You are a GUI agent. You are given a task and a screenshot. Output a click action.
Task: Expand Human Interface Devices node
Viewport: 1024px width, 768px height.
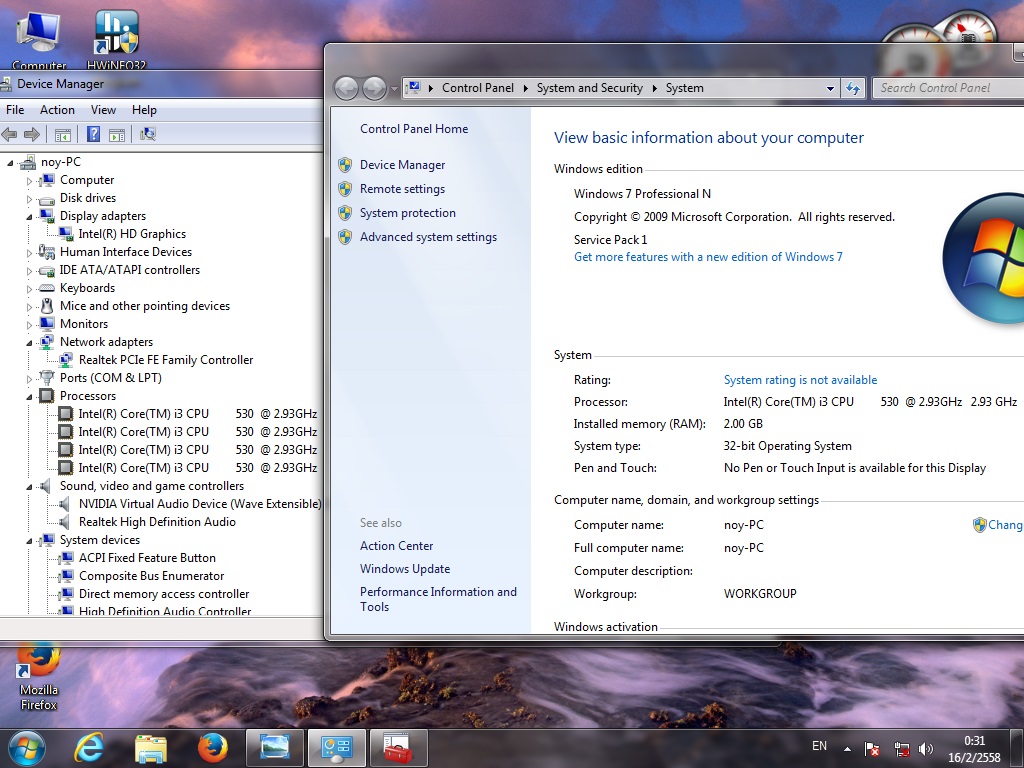(29, 252)
